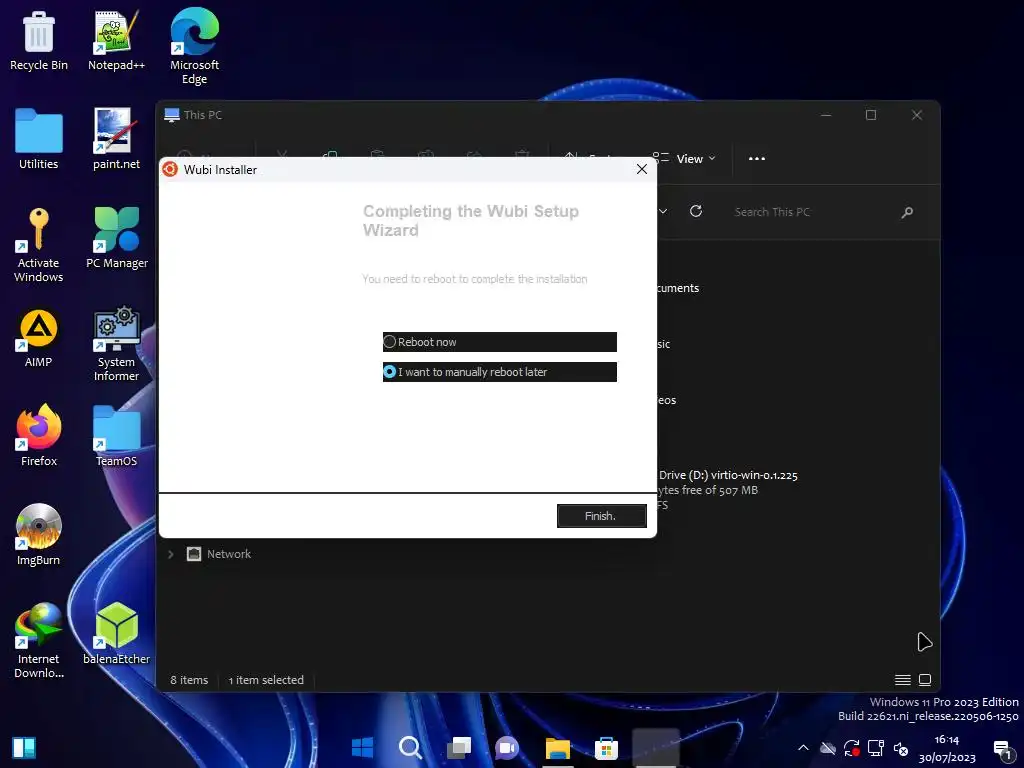Click the '8 items' status bar text

(x=189, y=680)
